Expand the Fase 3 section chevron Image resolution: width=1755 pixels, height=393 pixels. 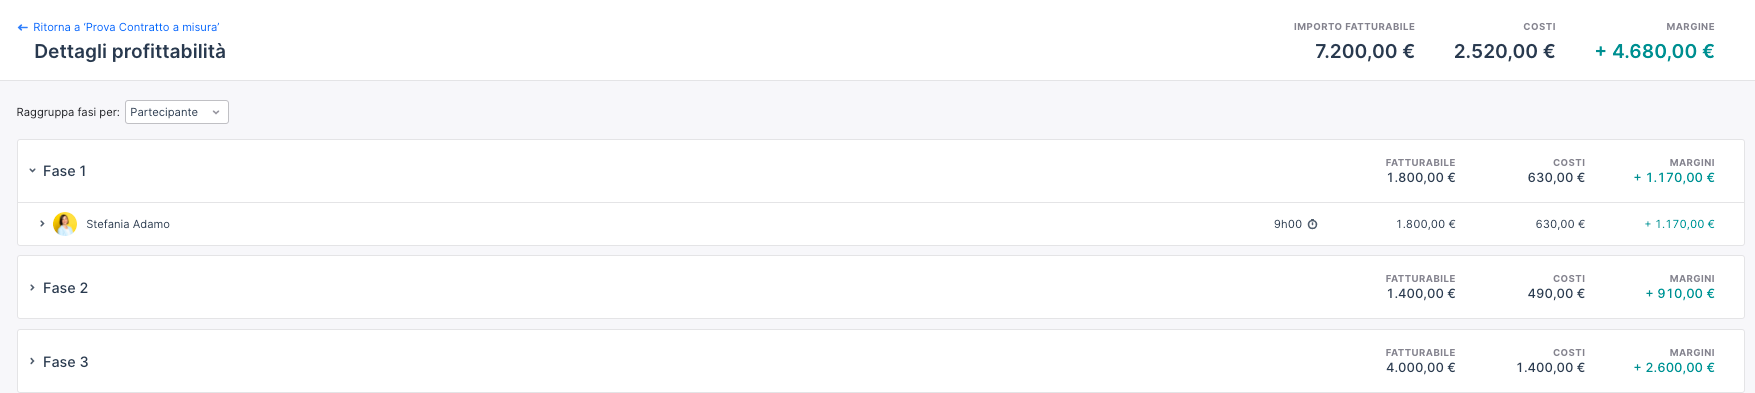[x=32, y=362]
